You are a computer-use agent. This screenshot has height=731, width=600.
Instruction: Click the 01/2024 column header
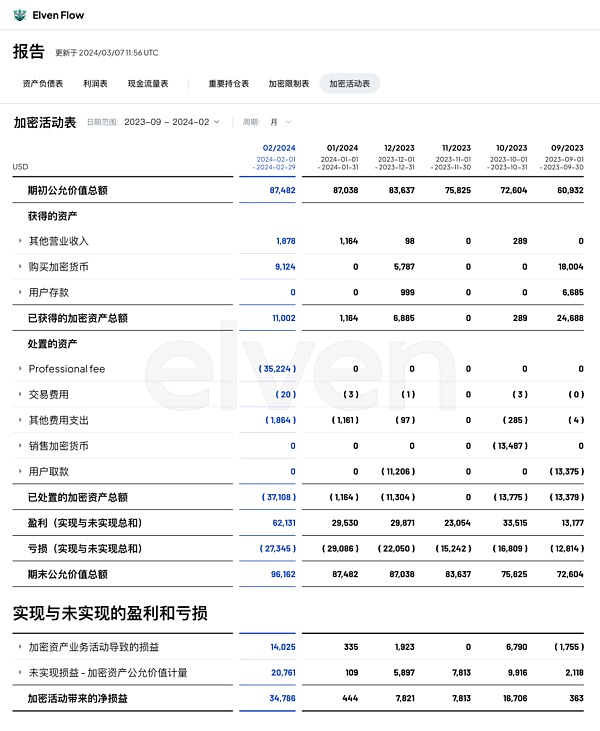point(342,148)
